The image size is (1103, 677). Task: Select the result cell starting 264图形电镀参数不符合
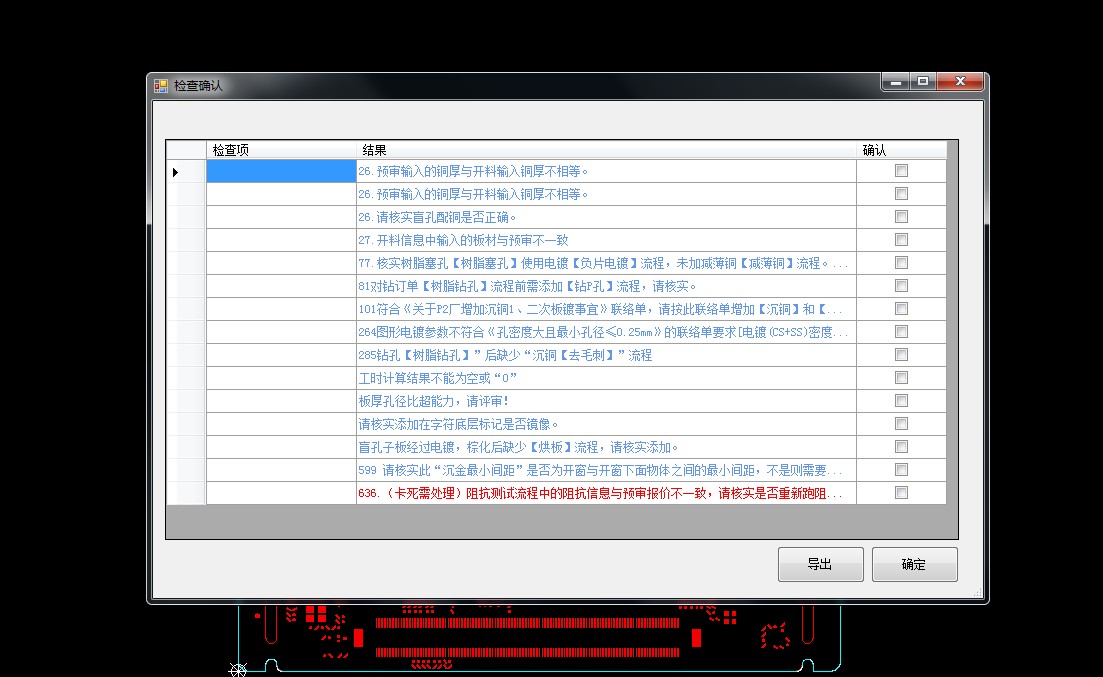pos(606,332)
